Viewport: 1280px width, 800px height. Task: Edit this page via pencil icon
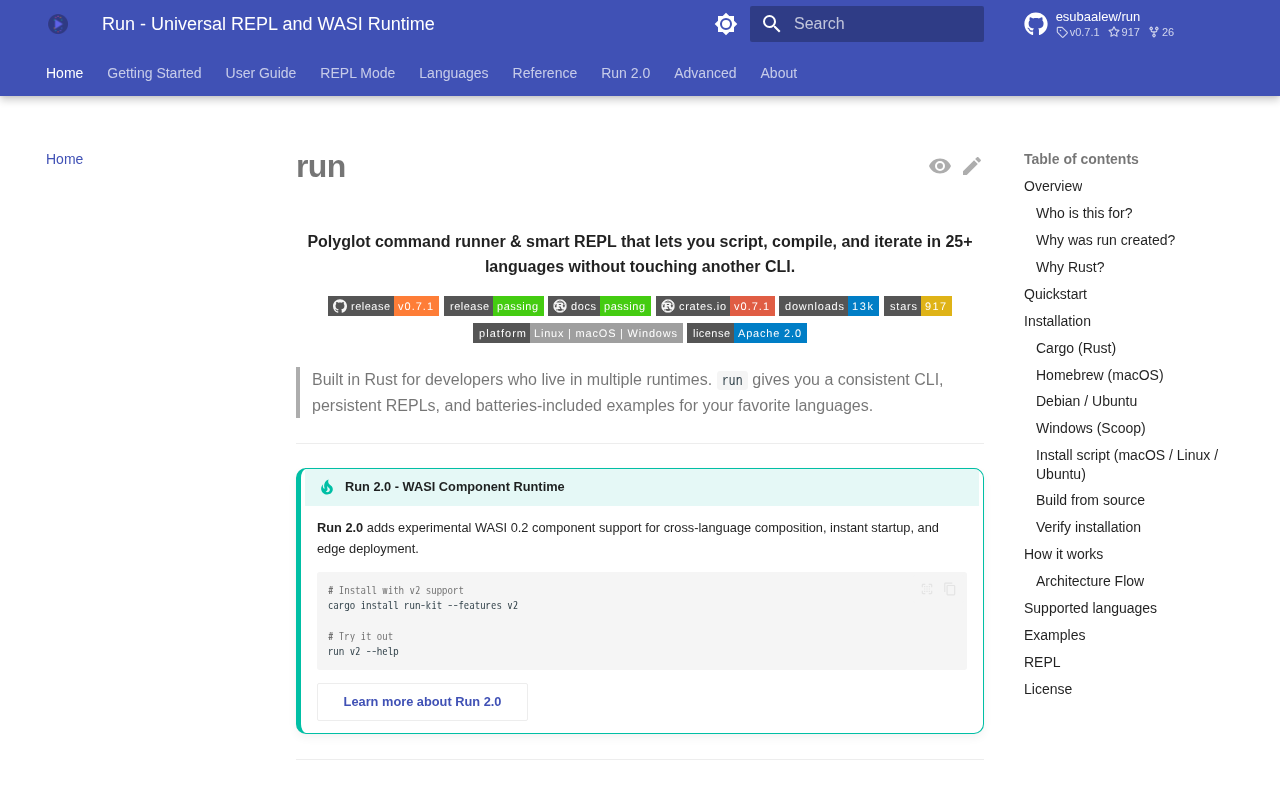coord(972,166)
